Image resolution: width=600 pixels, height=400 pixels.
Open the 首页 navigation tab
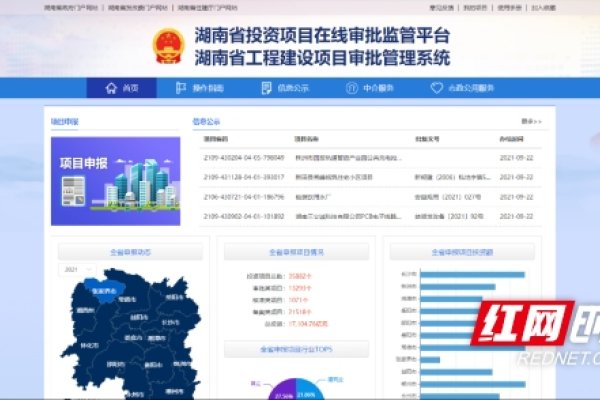click(122, 88)
